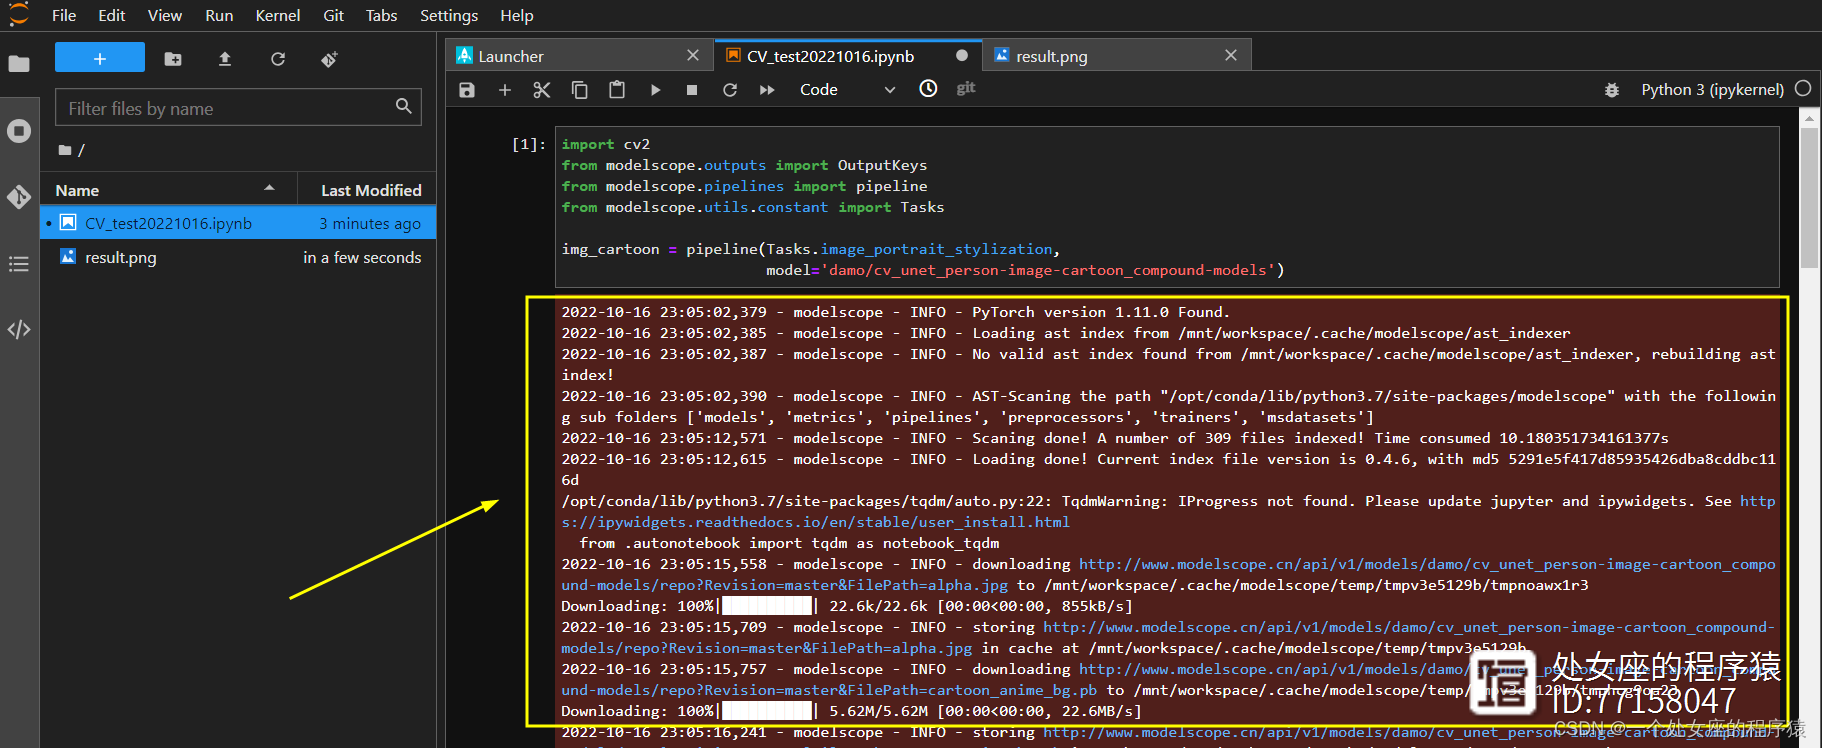Open the Run menu

[219, 15]
